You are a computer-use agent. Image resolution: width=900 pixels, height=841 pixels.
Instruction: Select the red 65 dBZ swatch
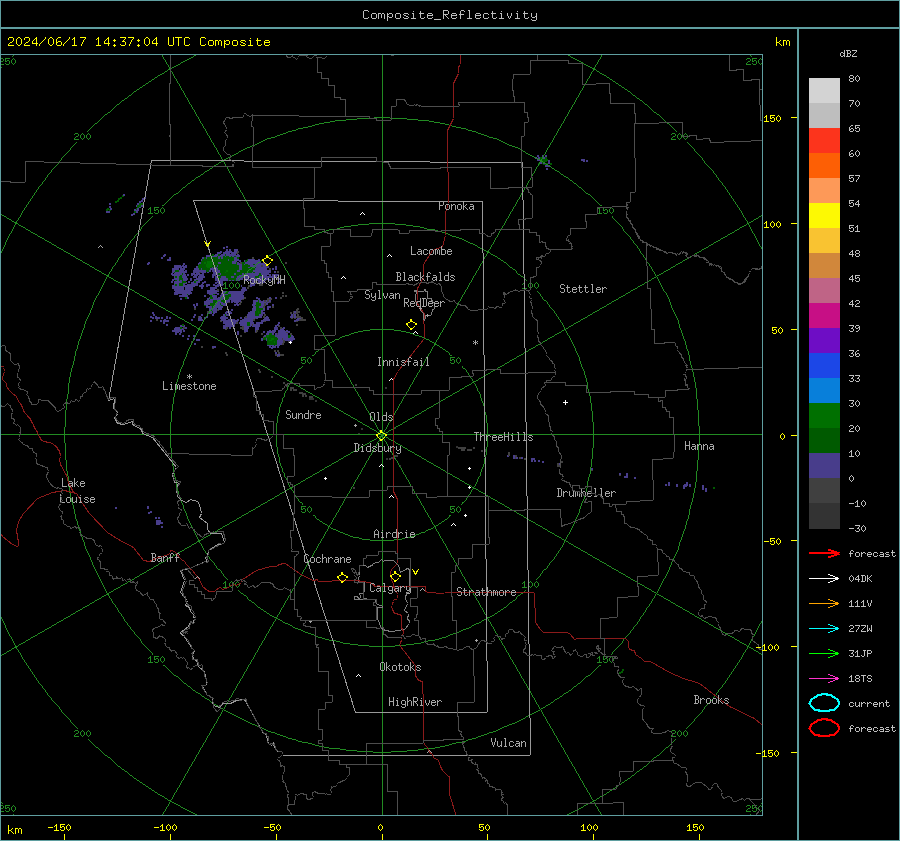[824, 140]
